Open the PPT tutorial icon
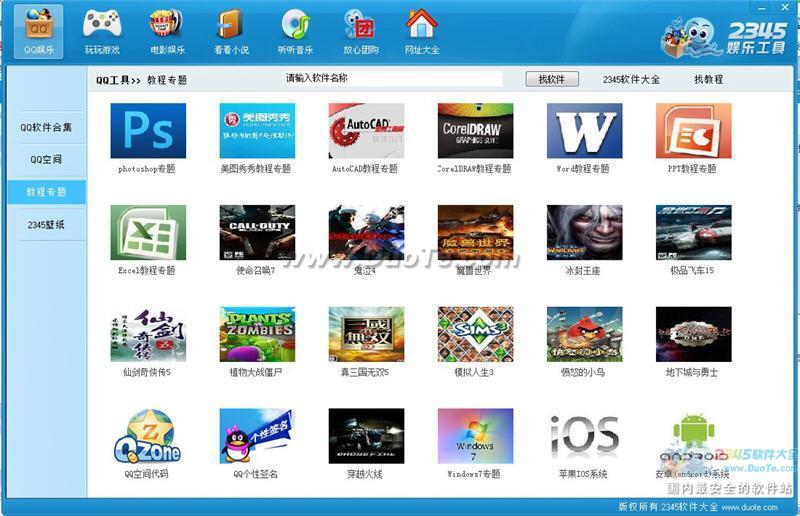Image resolution: width=800 pixels, height=516 pixels. (x=694, y=131)
